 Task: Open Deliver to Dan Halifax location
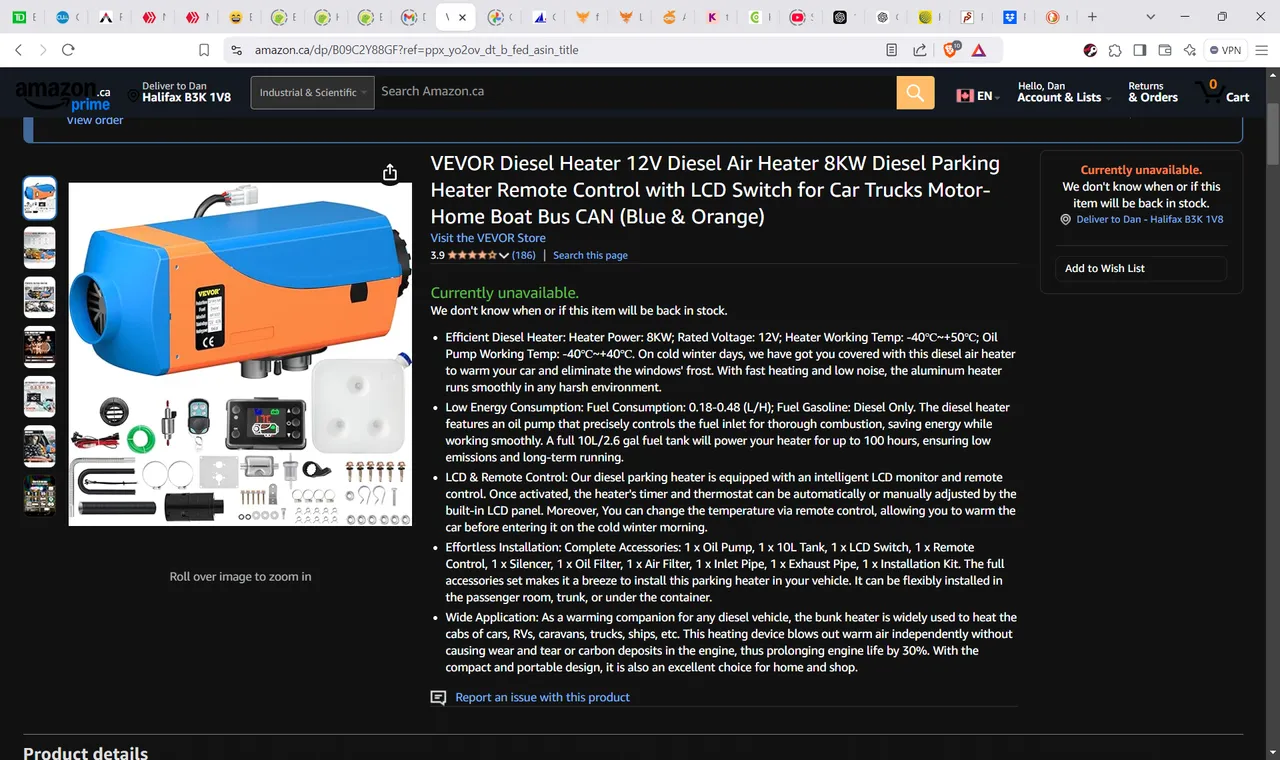tap(180, 92)
